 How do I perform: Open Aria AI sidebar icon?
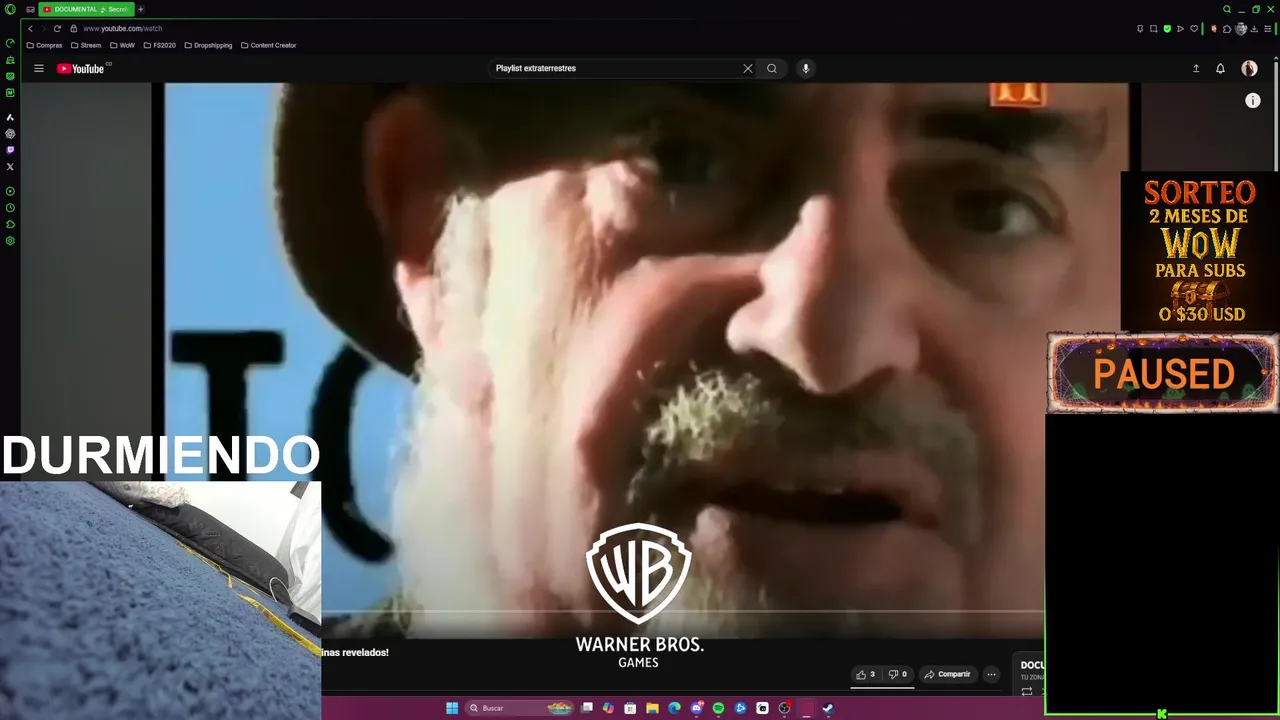(x=10, y=117)
